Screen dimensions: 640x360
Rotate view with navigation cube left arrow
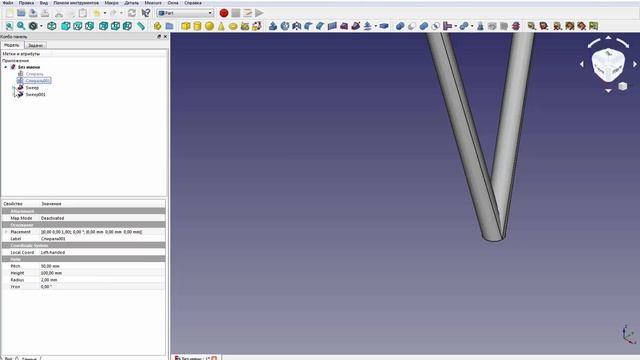pyautogui.click(x=582, y=64)
